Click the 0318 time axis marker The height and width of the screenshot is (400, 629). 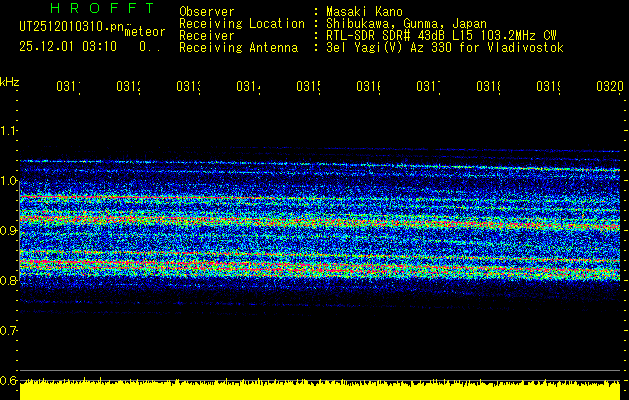pyautogui.click(x=489, y=86)
